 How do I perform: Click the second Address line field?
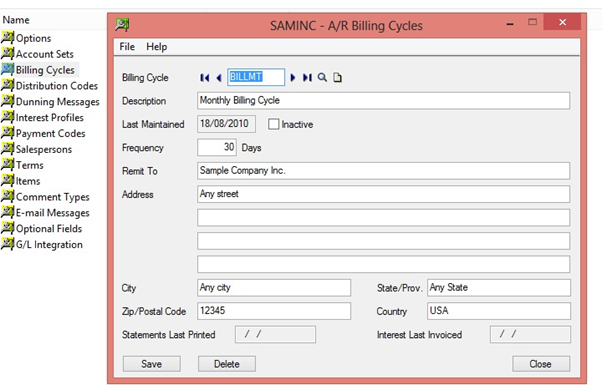(384, 218)
